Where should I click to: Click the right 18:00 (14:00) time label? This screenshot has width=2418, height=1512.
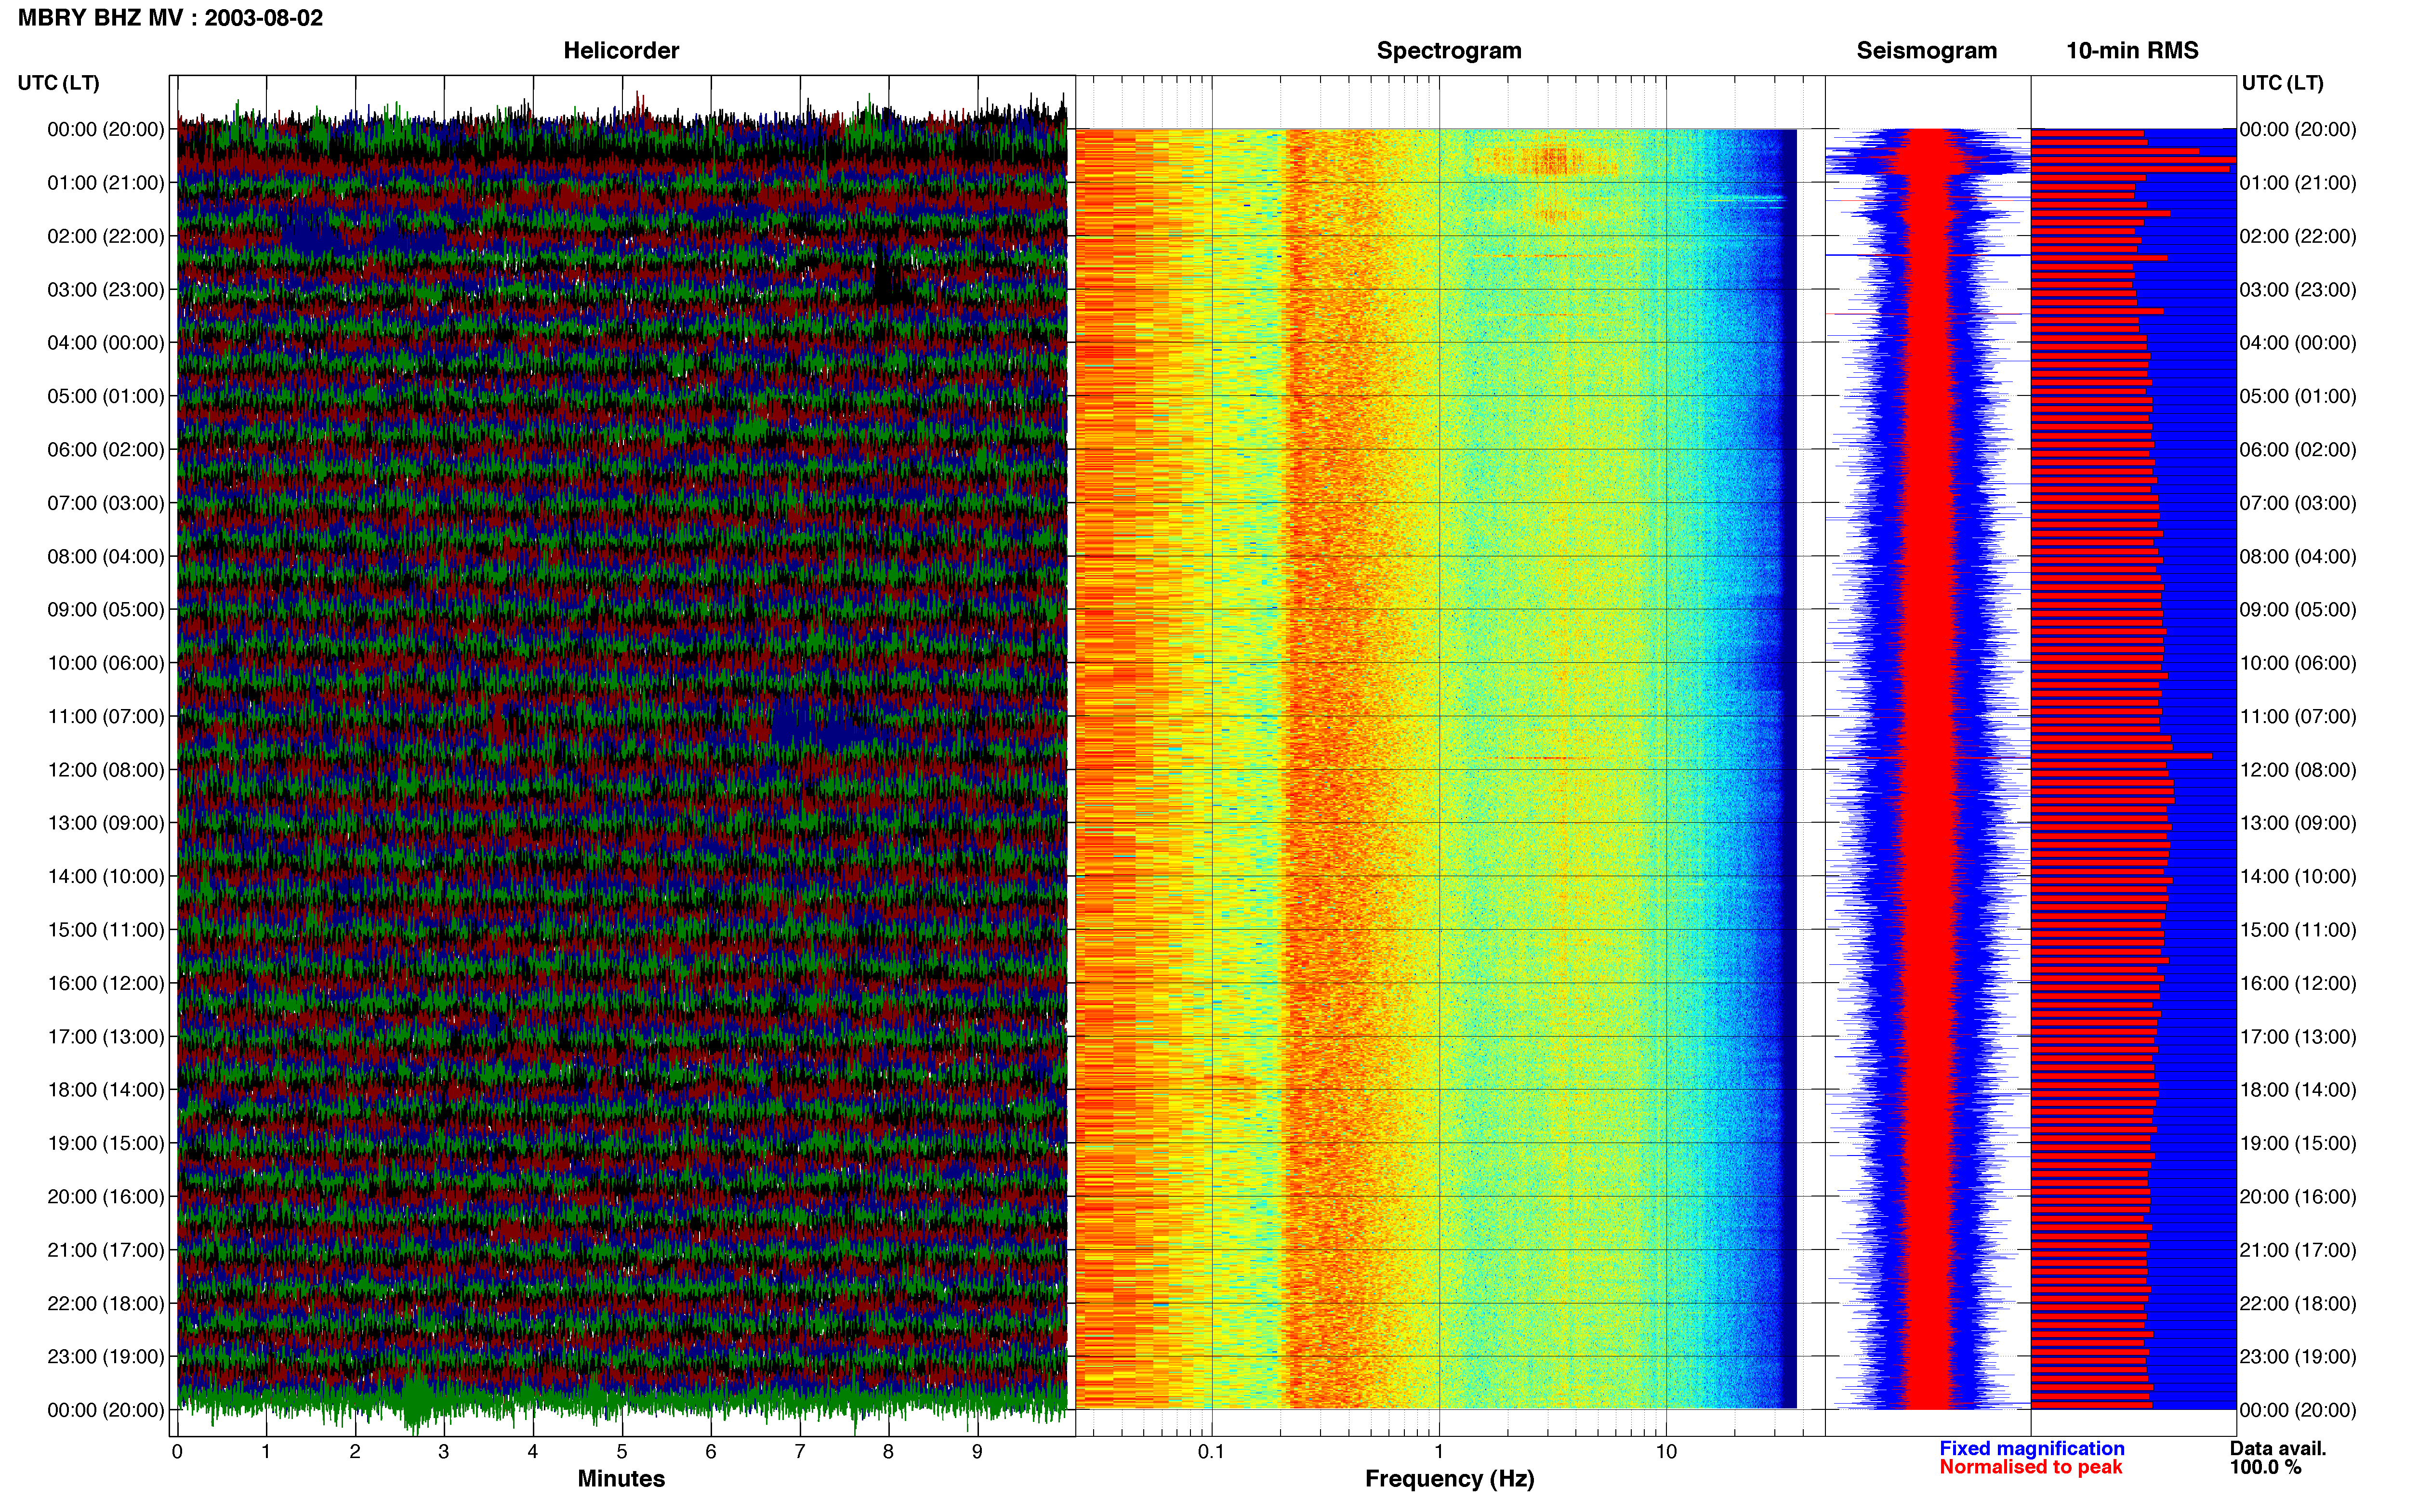click(2298, 1089)
